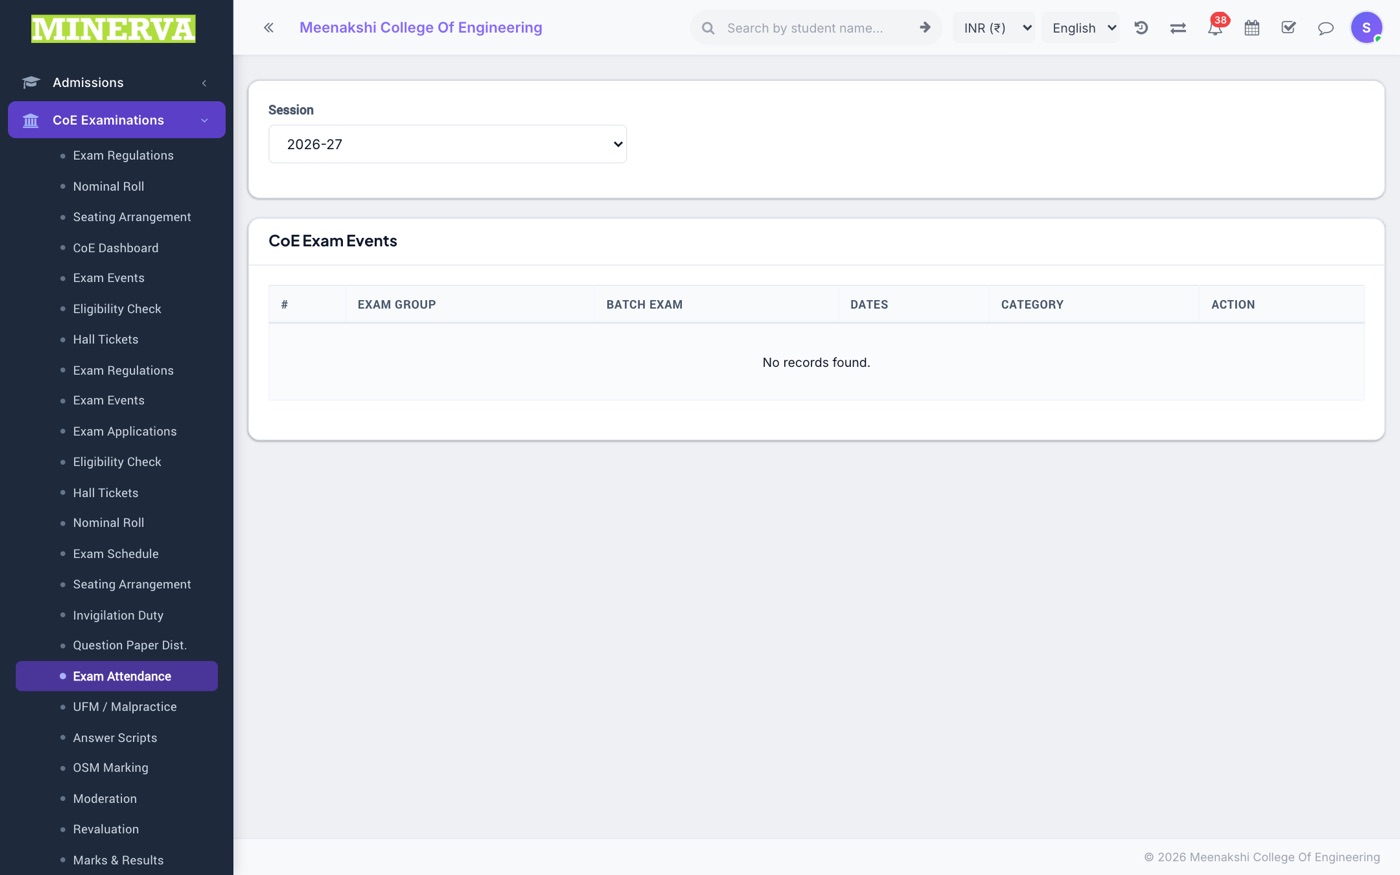Image resolution: width=1400 pixels, height=875 pixels.
Task: Open Invigilation Duty
Action: tap(116, 615)
